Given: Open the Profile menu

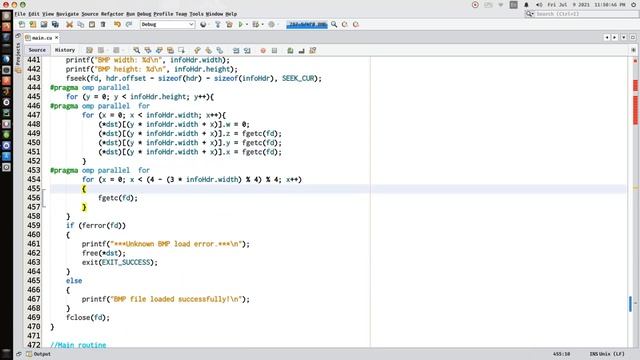Looking at the screenshot, I should (x=163, y=14).
